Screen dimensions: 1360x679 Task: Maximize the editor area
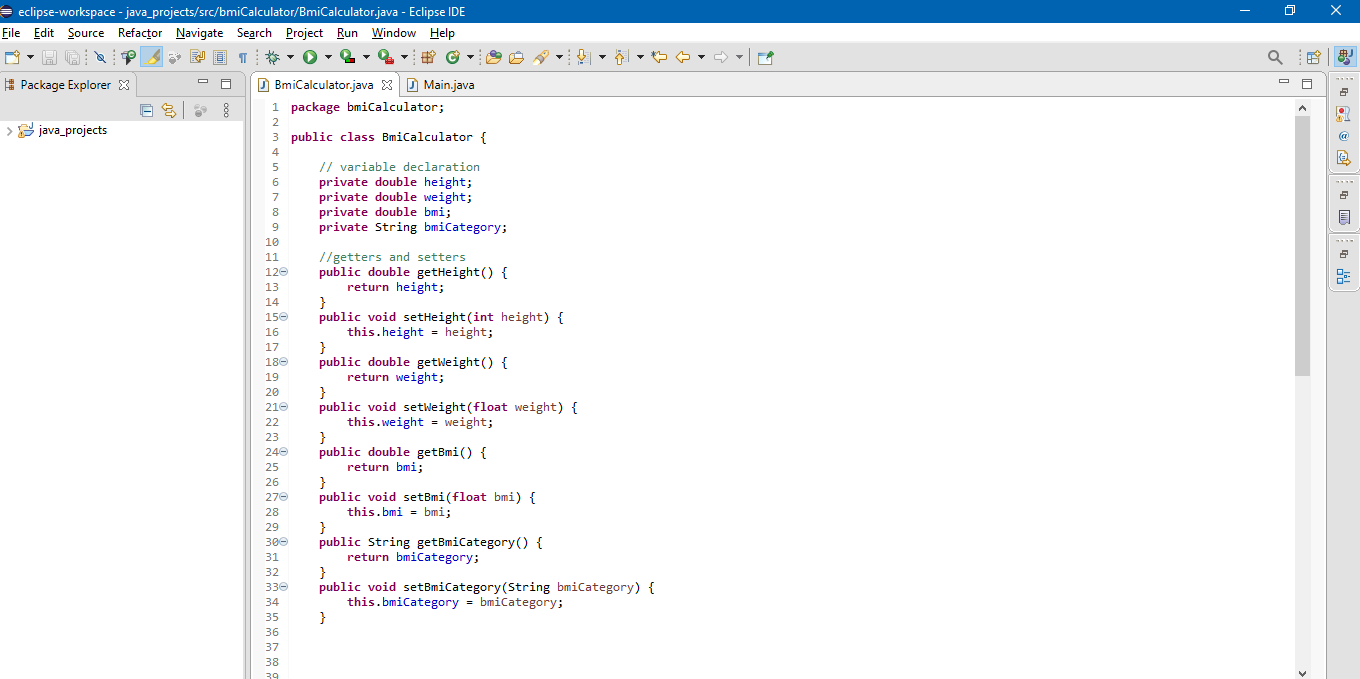tap(1307, 84)
